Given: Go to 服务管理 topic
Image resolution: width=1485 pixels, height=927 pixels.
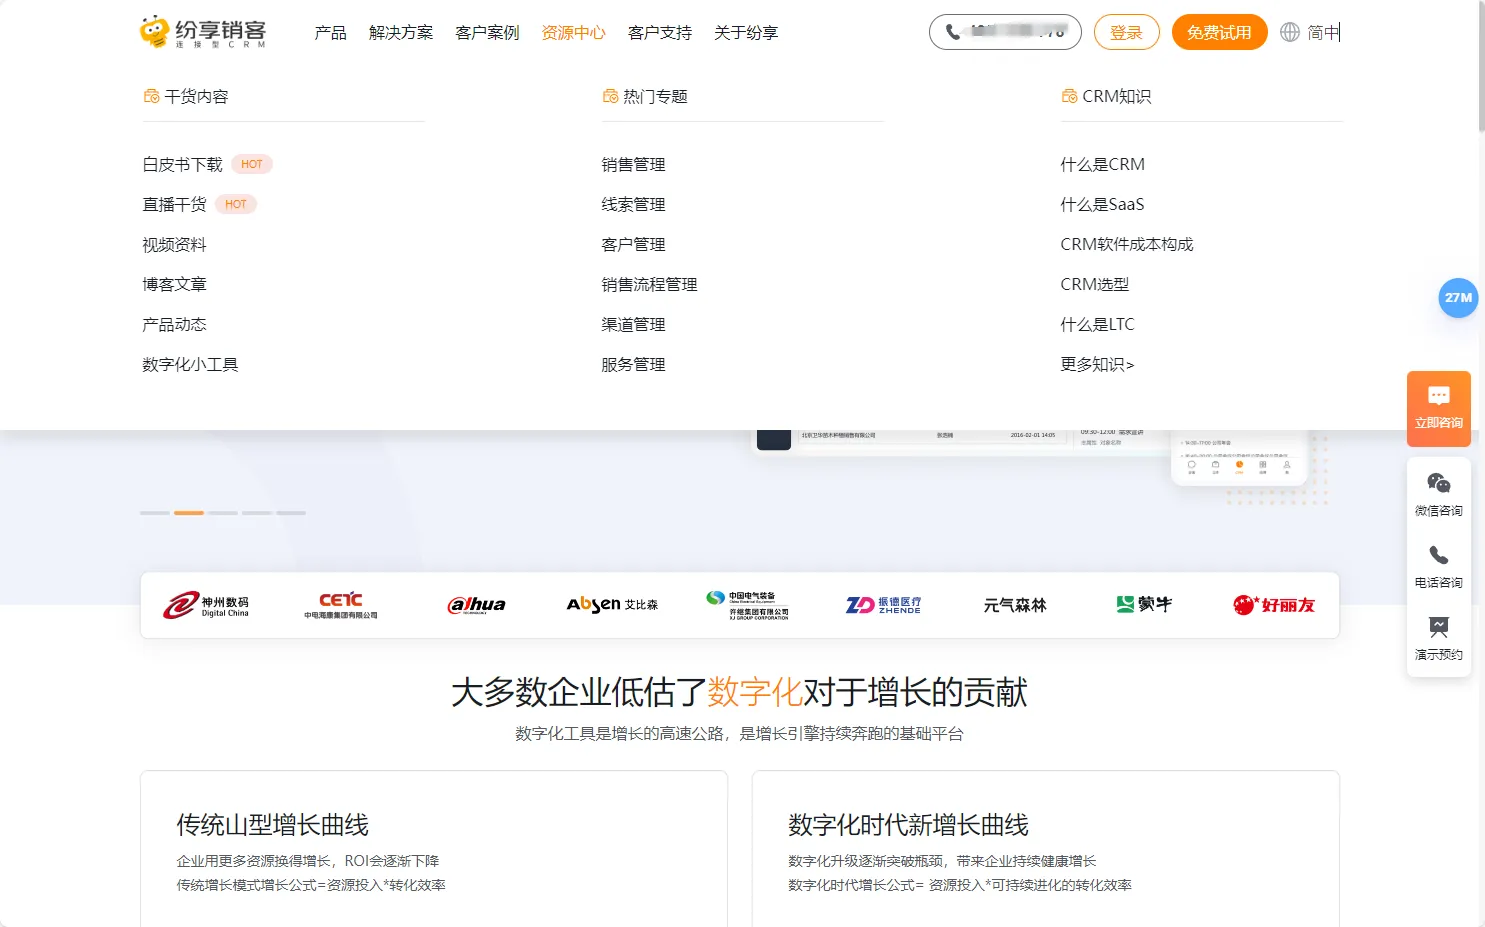Looking at the screenshot, I should tap(633, 364).
